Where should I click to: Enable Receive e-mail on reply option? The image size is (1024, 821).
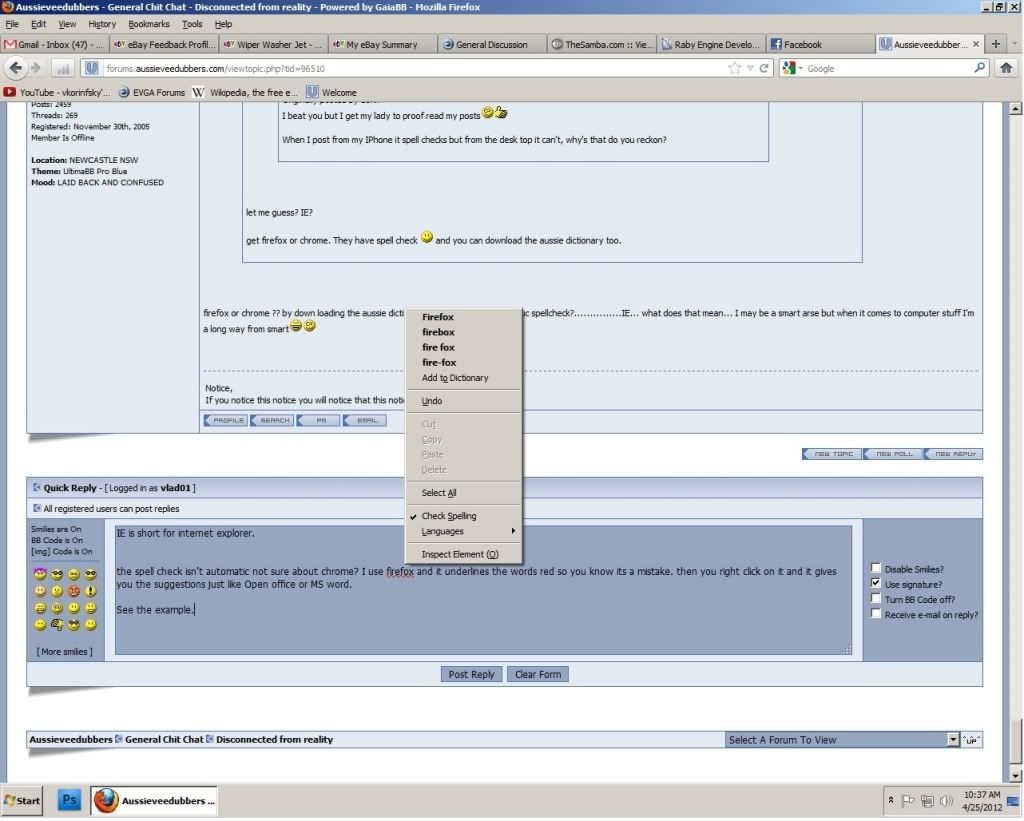click(x=876, y=615)
